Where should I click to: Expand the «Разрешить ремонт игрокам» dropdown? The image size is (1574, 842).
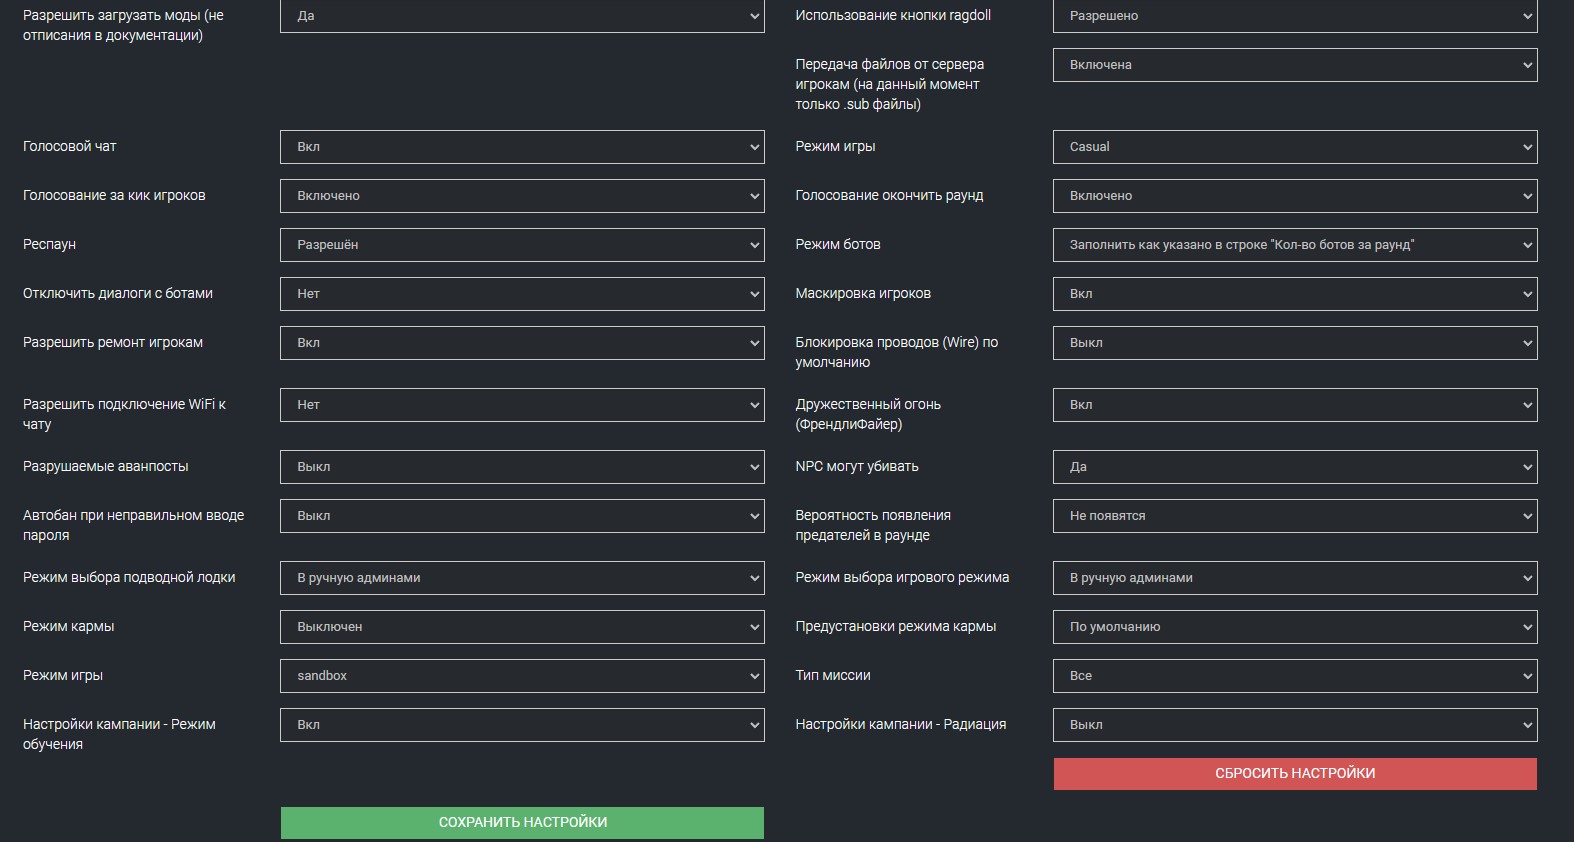click(522, 343)
